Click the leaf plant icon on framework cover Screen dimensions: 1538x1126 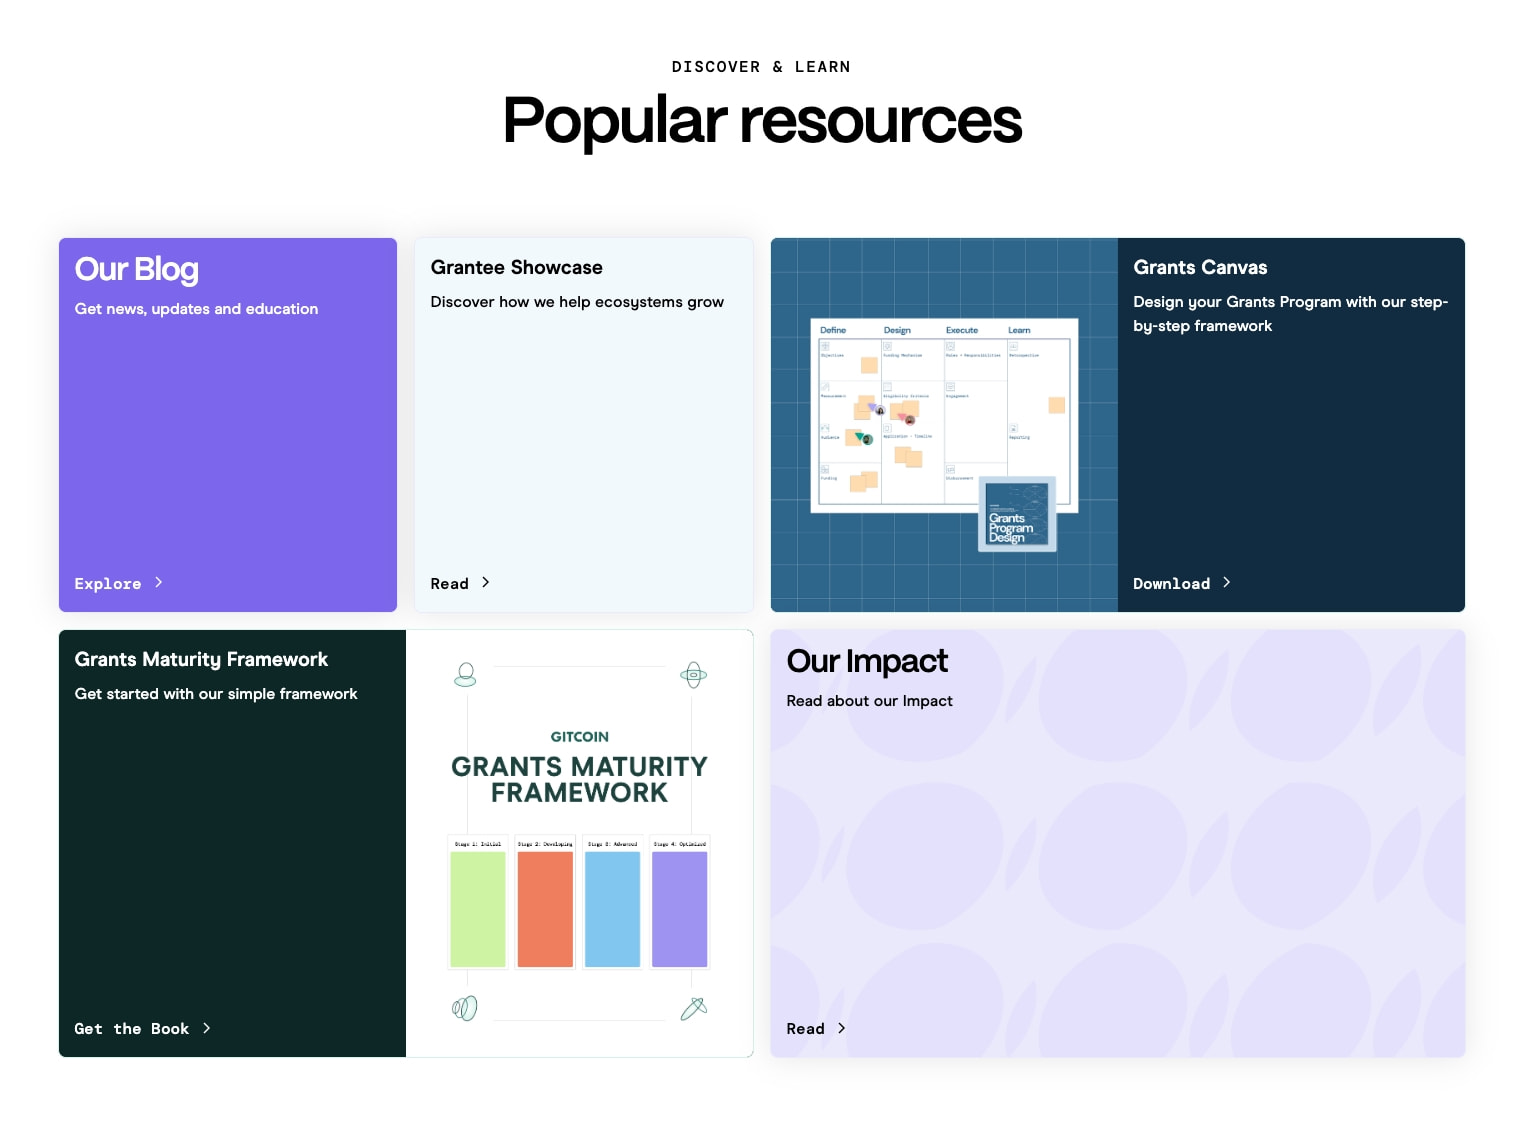(465, 1008)
